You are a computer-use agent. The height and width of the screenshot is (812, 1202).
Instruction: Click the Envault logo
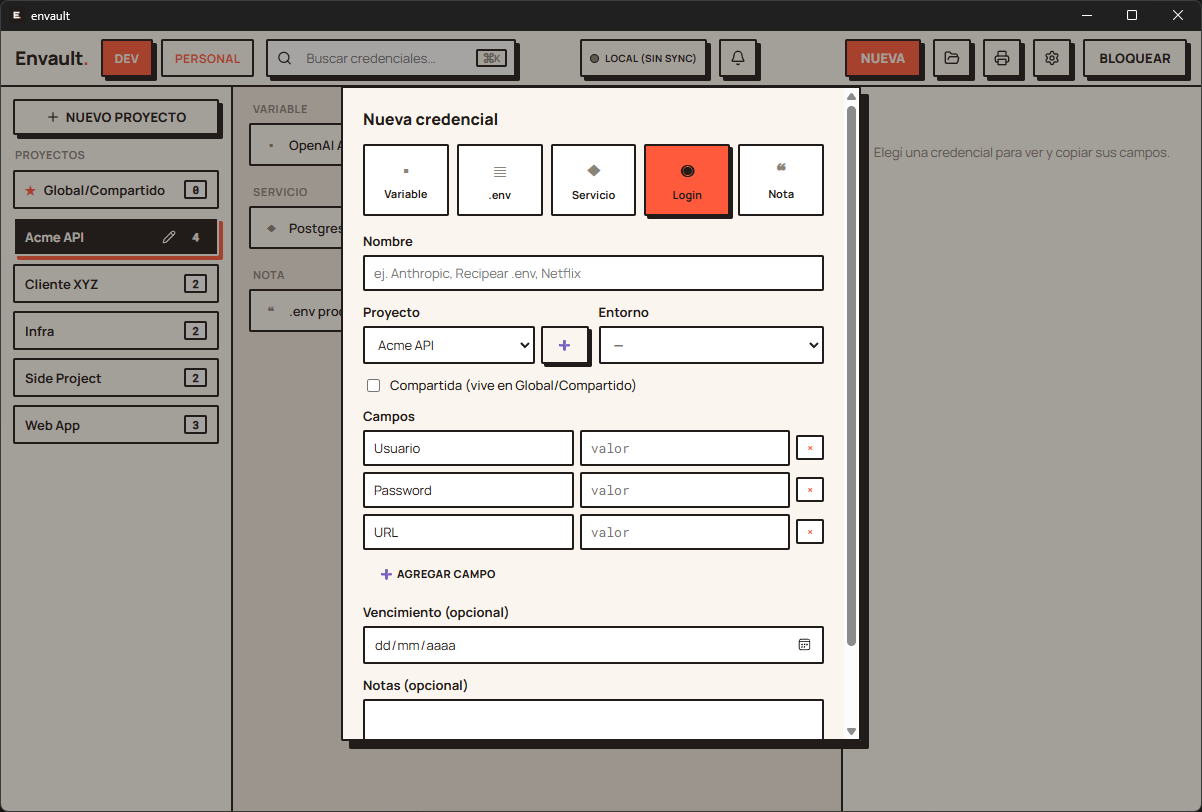tap(52, 58)
